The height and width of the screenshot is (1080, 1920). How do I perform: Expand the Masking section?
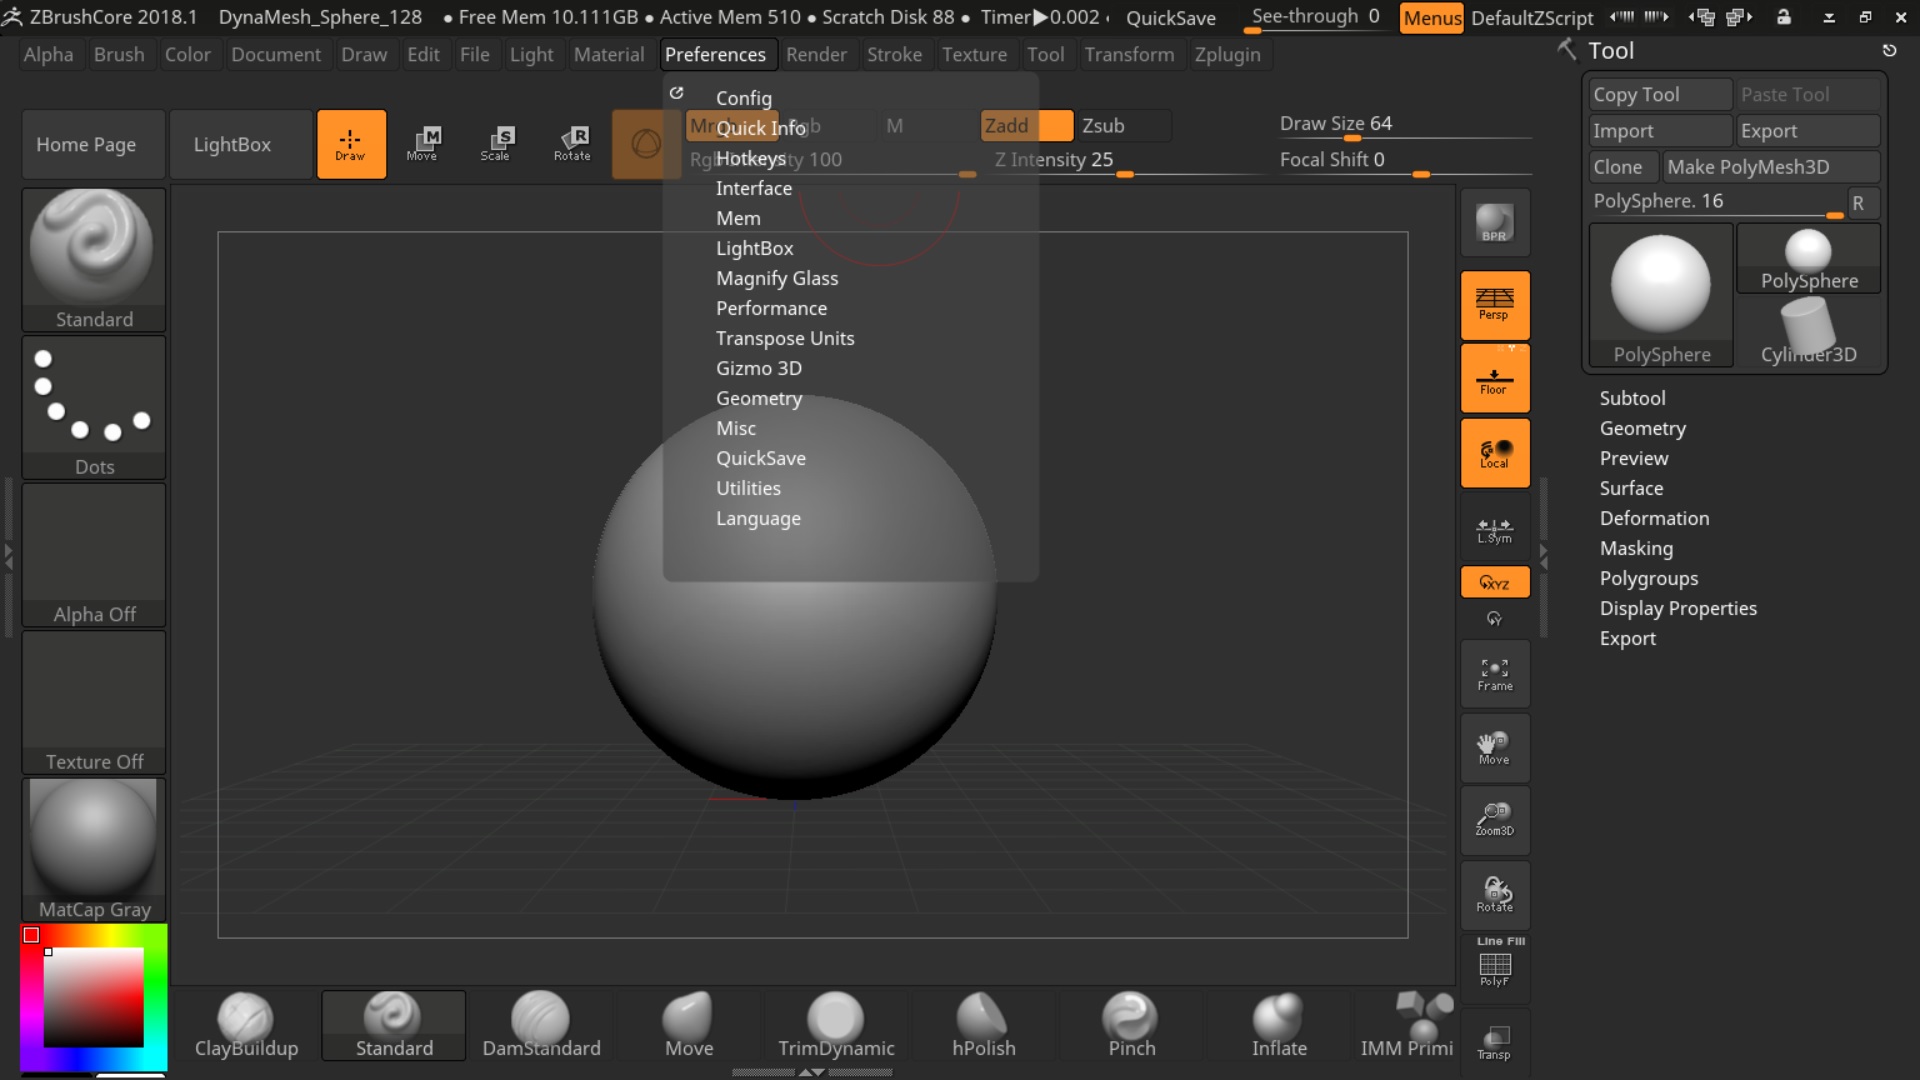pos(1636,548)
